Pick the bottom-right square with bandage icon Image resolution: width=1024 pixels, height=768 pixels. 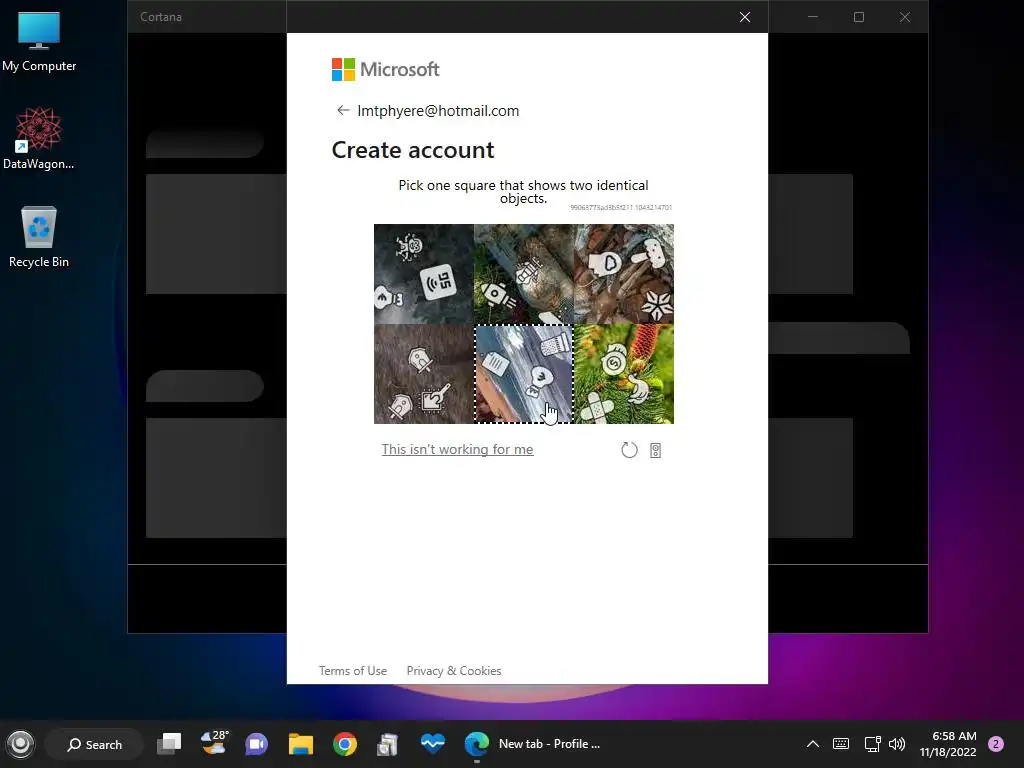624,374
